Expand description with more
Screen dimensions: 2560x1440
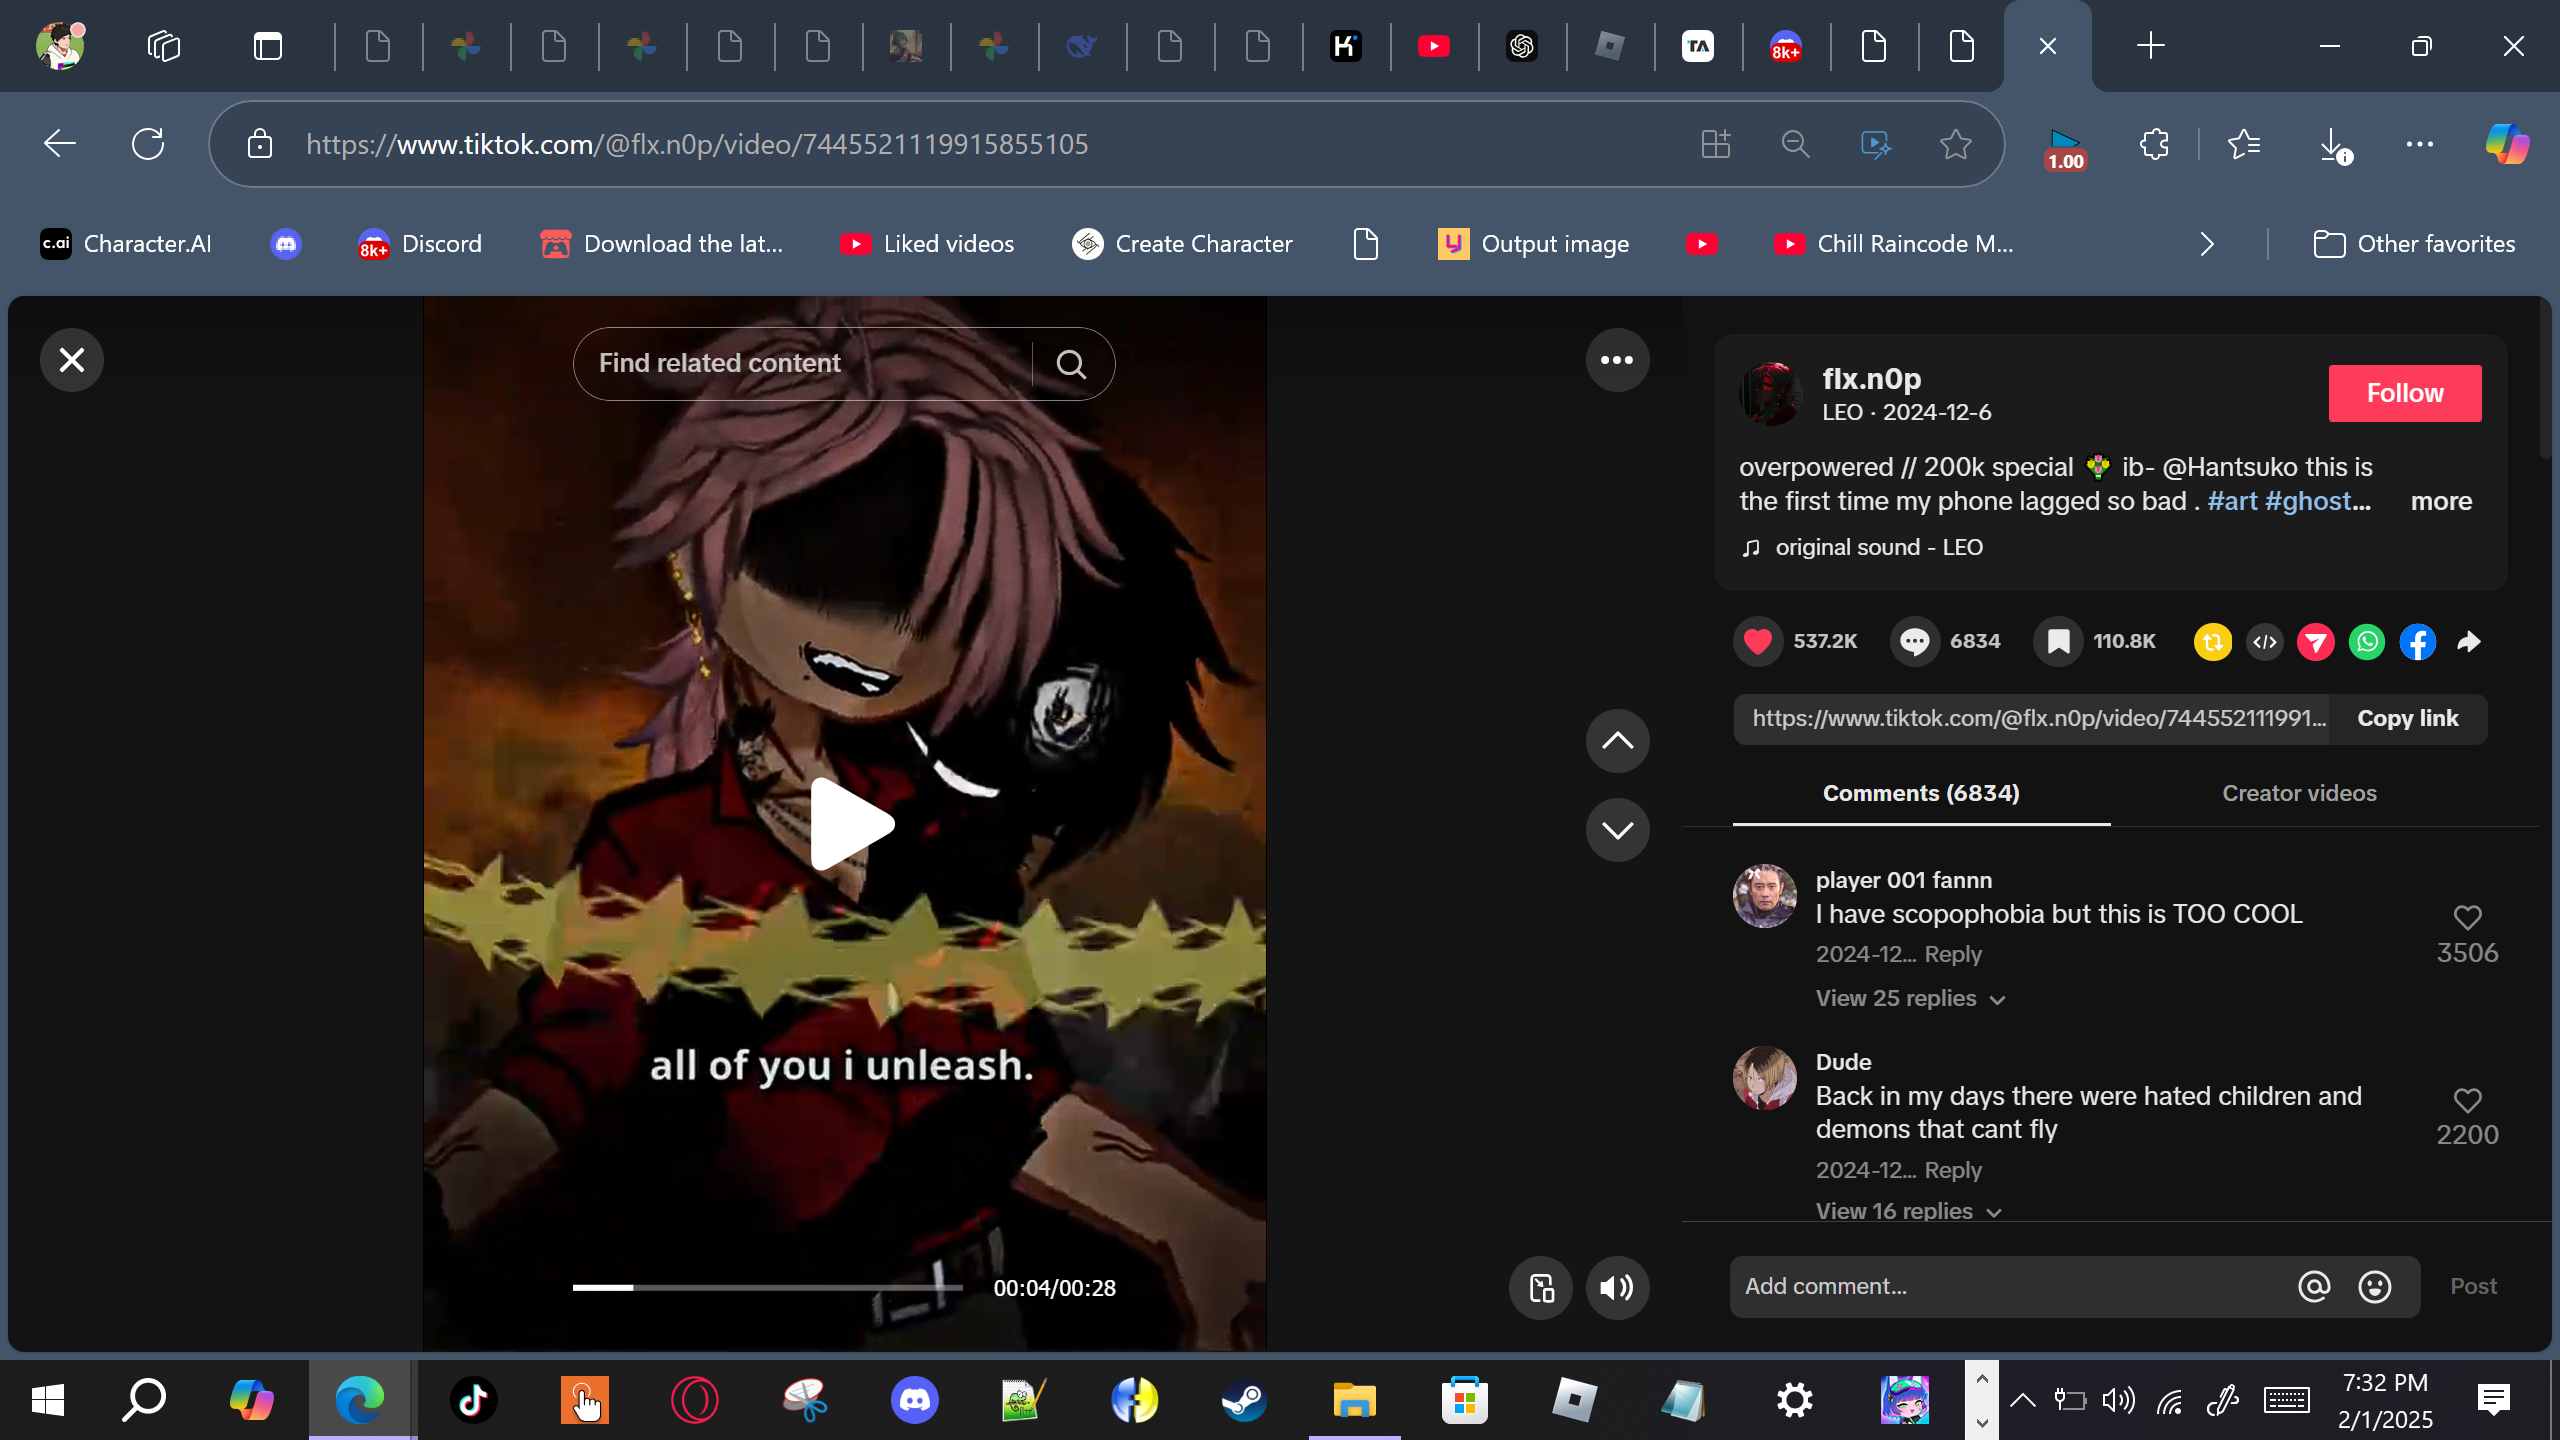coord(2440,501)
